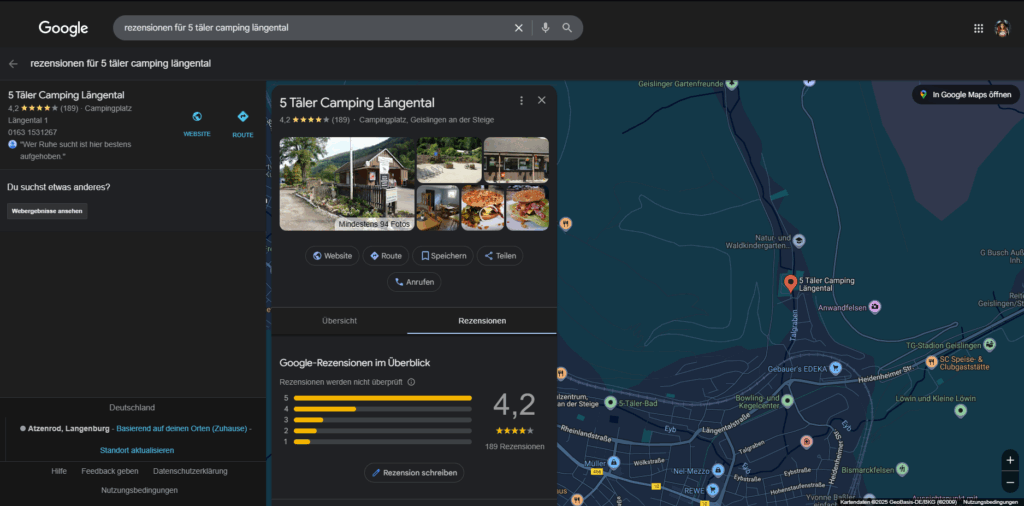
Task: Select the red map pin for 5 Täler Camping
Action: click(x=790, y=283)
